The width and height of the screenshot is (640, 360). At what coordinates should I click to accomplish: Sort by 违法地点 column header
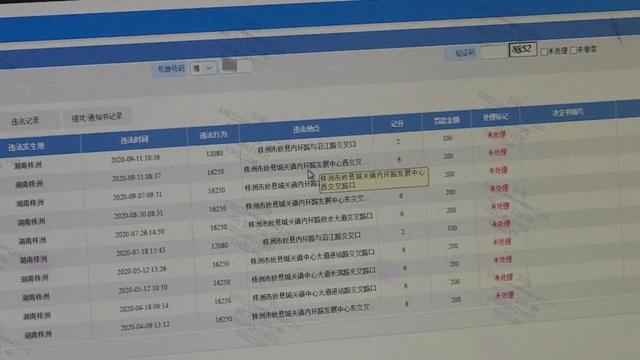pos(306,129)
